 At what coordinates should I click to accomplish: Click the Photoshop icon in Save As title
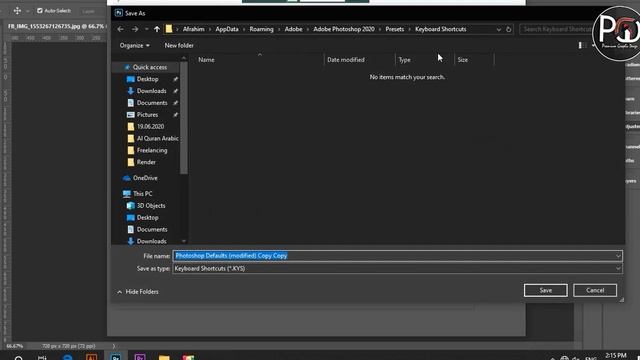pos(118,13)
